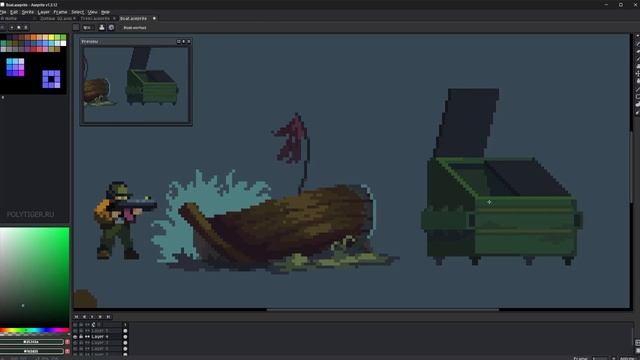Pick orange swatch in top palette row

[33, 38]
